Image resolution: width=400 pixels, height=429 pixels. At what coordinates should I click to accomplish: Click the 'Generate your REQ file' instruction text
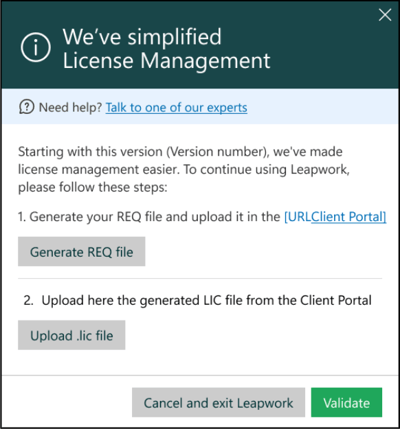tap(149, 217)
